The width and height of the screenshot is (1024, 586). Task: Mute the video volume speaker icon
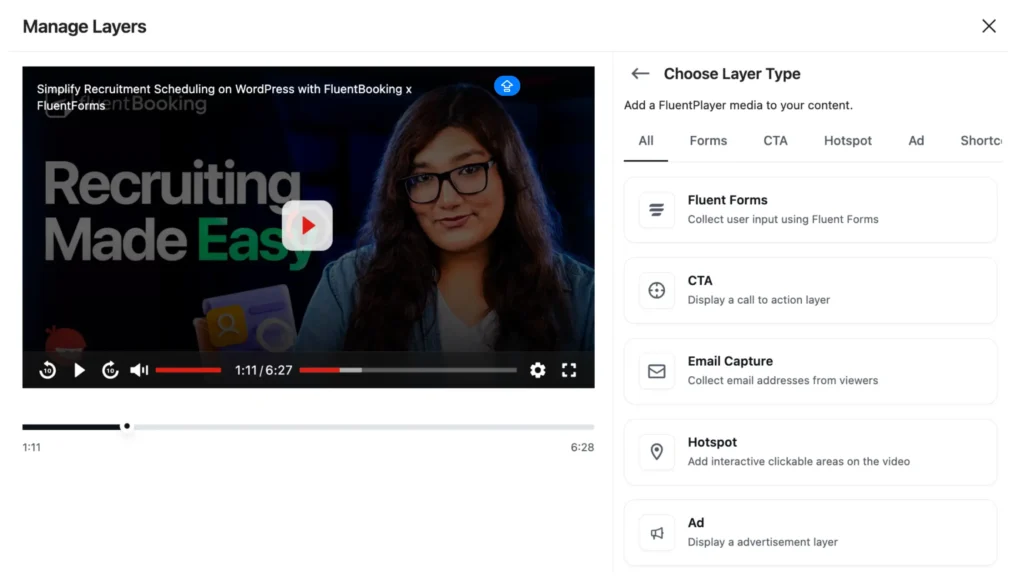pos(139,370)
